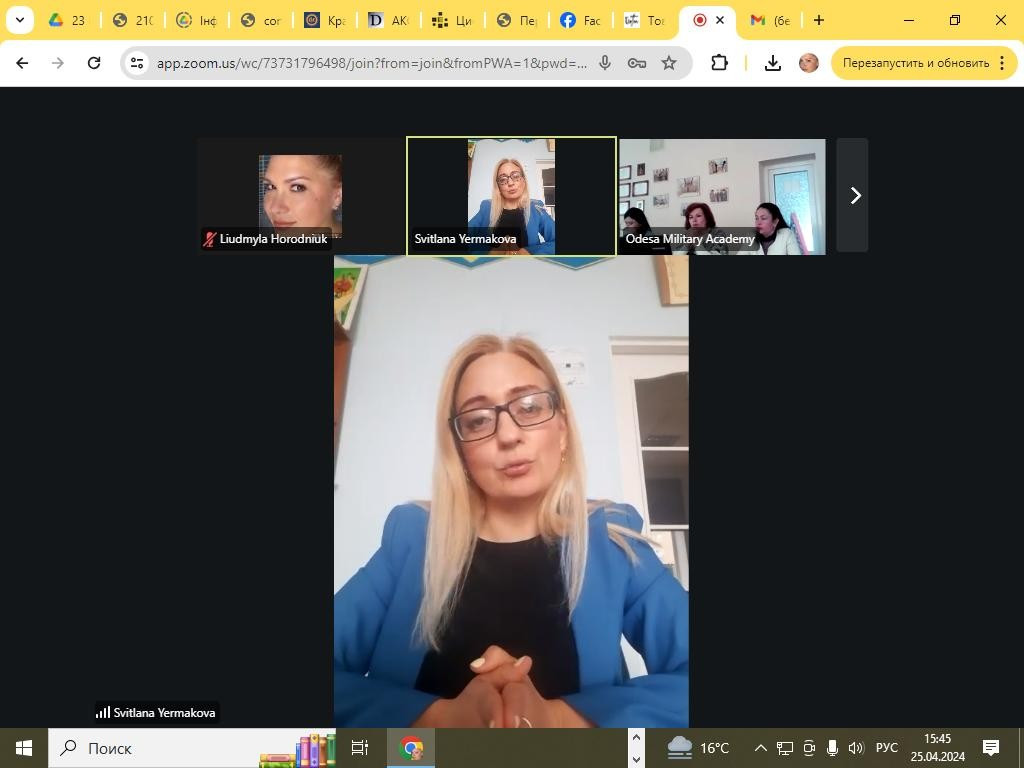Open the weather widget showing 16°C
The height and width of the screenshot is (768, 1024).
(x=699, y=748)
